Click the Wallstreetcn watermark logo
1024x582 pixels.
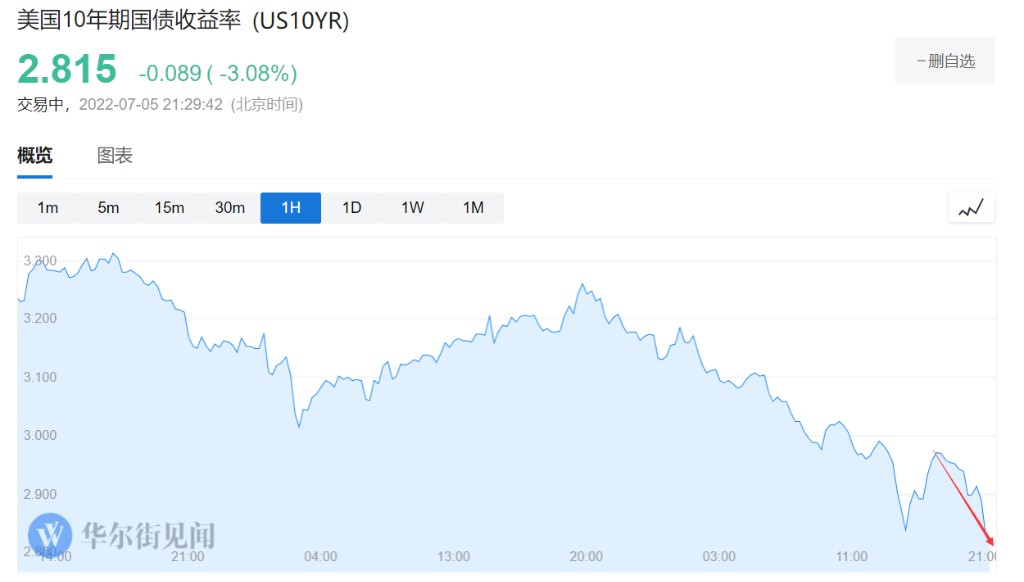(50, 535)
